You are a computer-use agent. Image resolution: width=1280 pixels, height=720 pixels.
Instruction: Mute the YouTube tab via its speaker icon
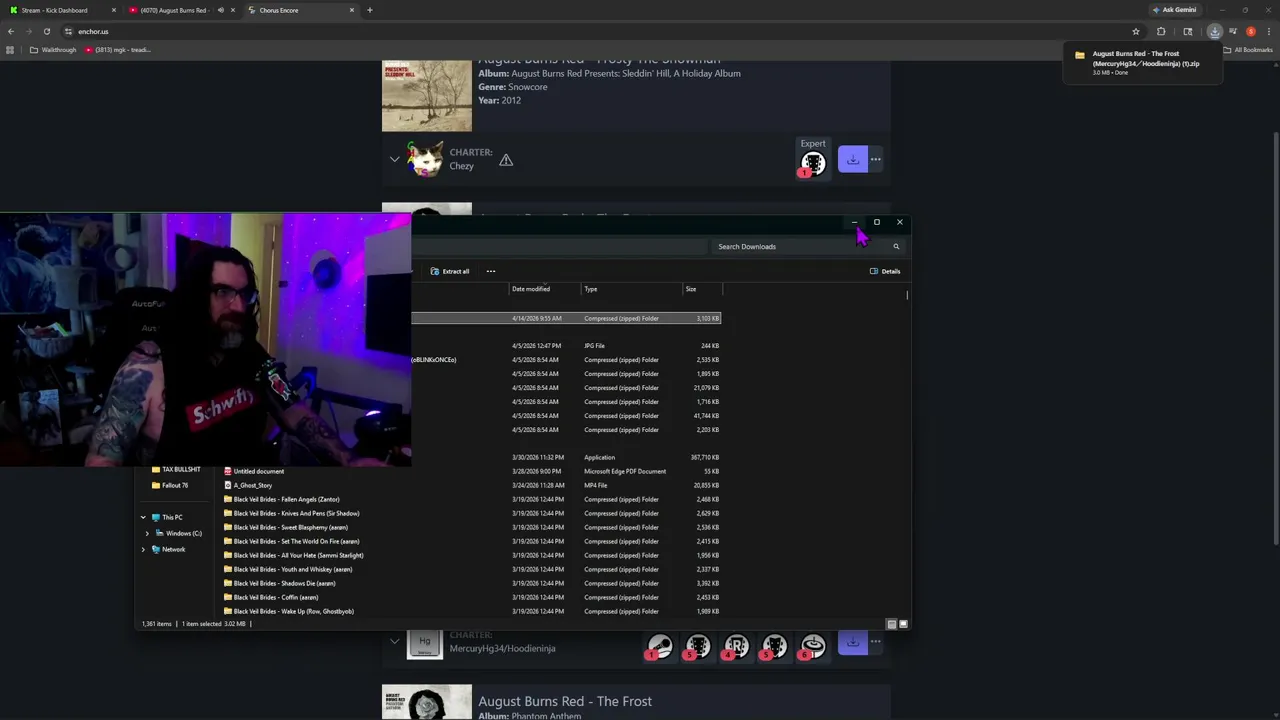(220, 10)
